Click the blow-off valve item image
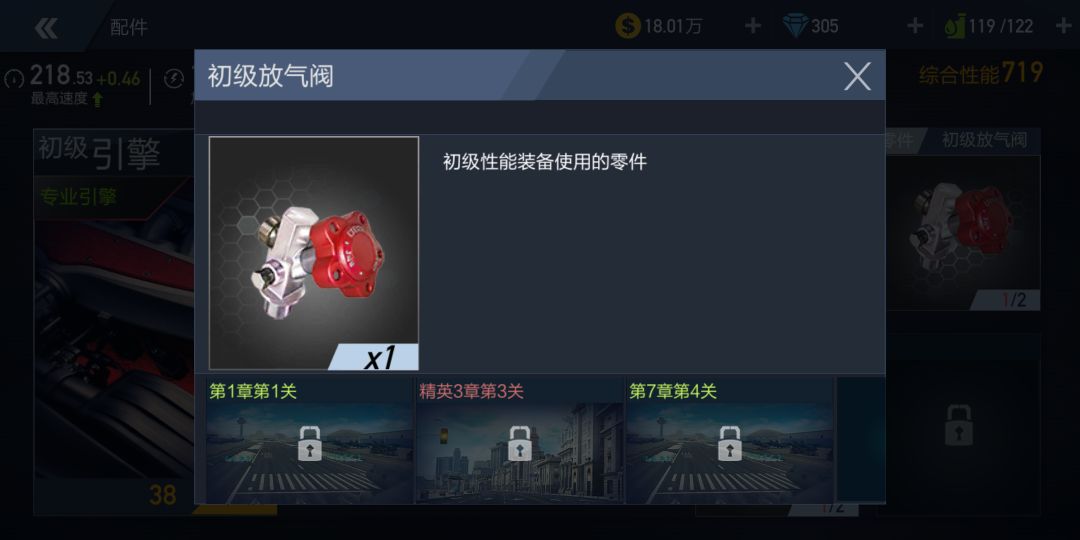Viewport: 1080px width, 540px height. (313, 253)
